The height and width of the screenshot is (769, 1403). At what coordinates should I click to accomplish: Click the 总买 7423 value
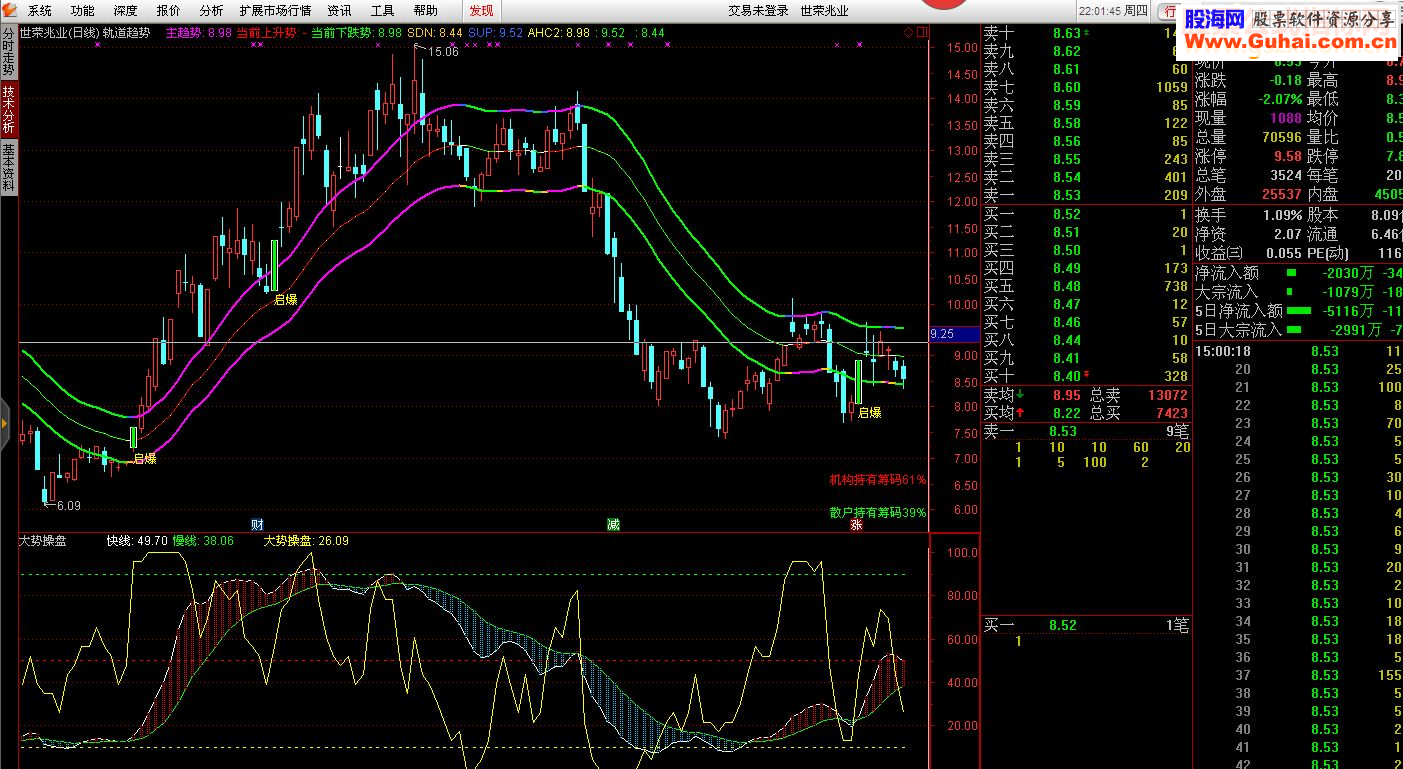click(x=1170, y=413)
